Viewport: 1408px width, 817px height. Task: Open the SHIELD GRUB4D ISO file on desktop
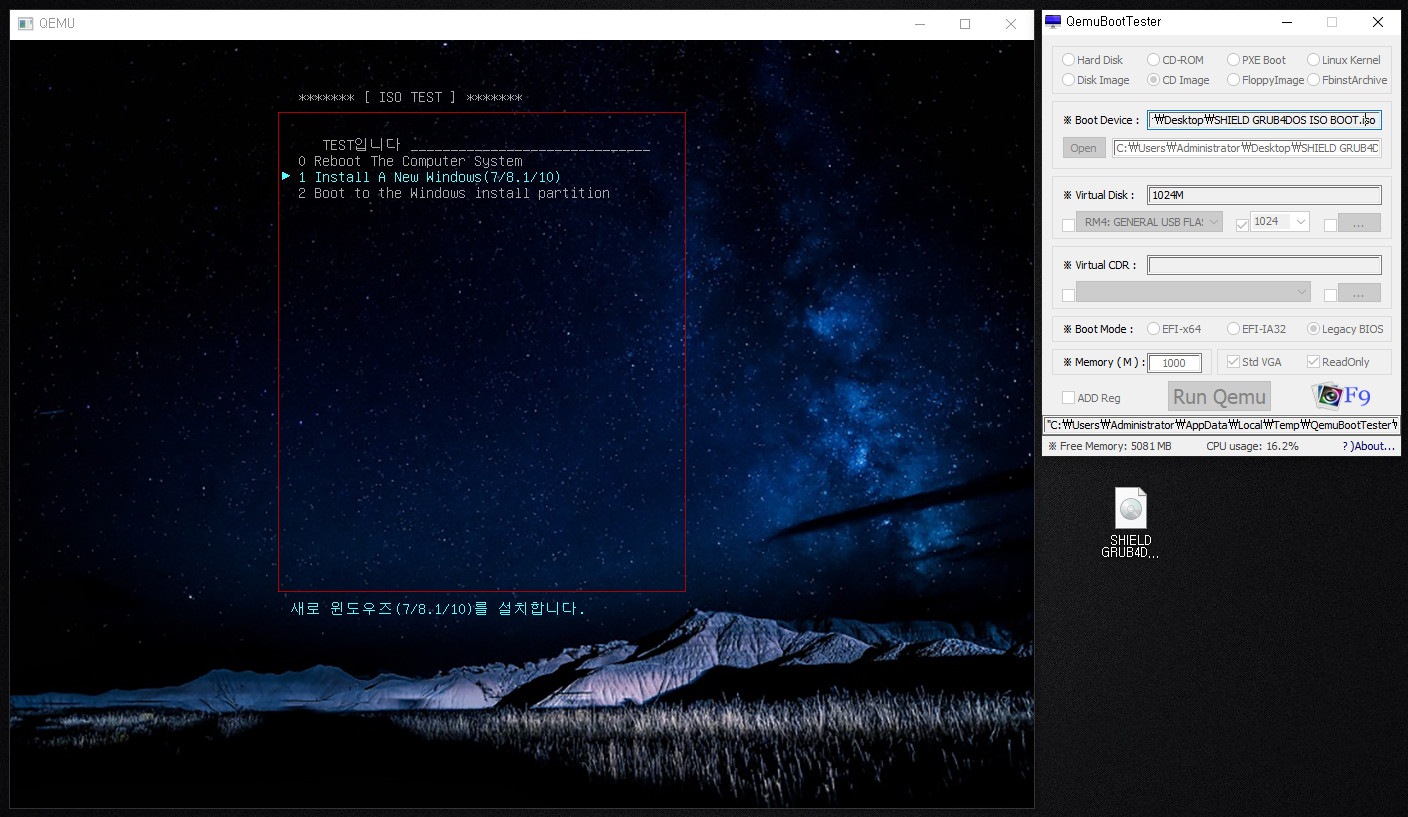(1130, 522)
